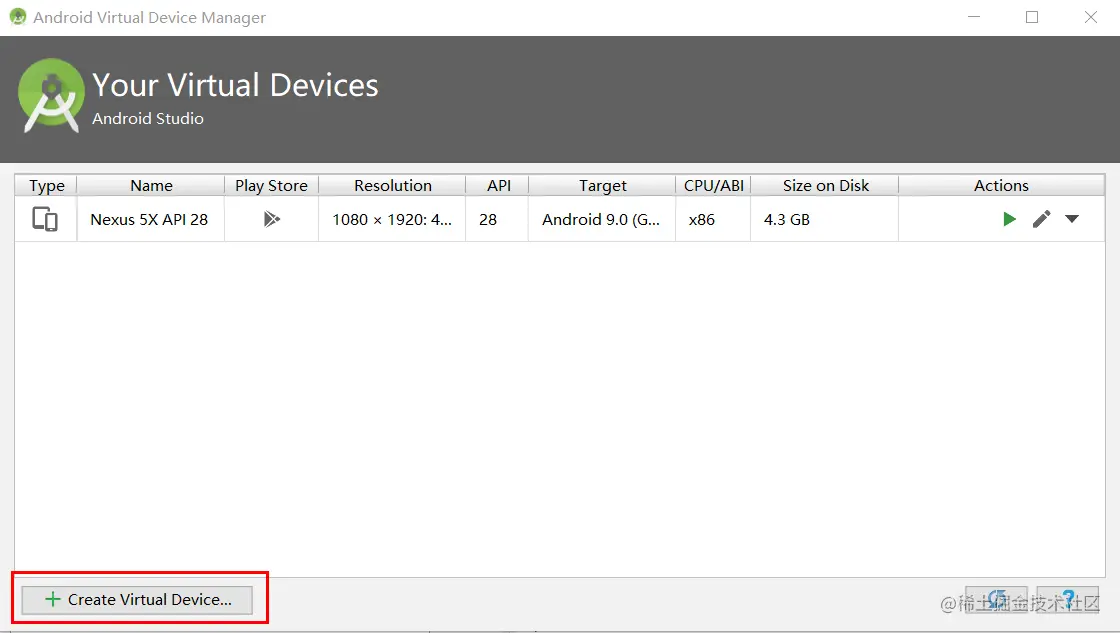Click the Resolution column header

pyautogui.click(x=392, y=186)
